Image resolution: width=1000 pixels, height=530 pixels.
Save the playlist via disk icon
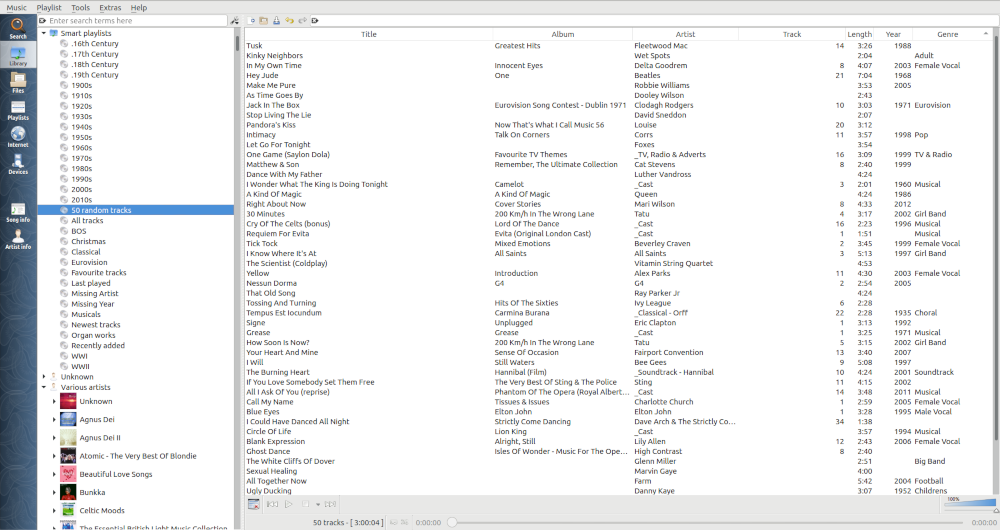click(x=276, y=20)
